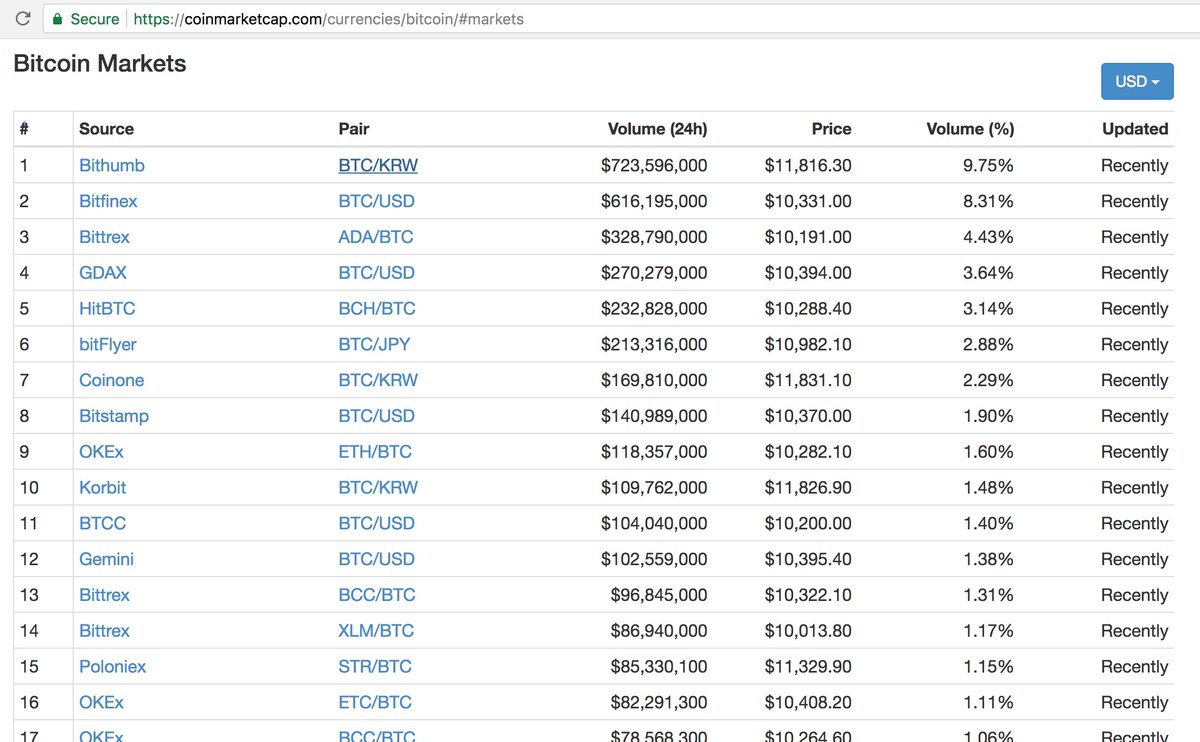The width and height of the screenshot is (1200, 742).
Task: Select Coinone's volume share 2.29%
Action: [x=988, y=380]
